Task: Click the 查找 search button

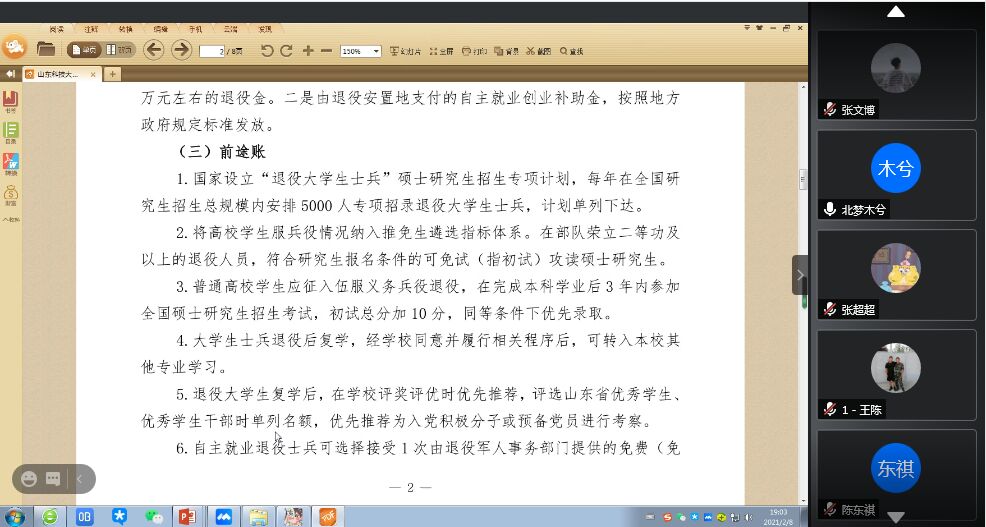Action: (571, 51)
